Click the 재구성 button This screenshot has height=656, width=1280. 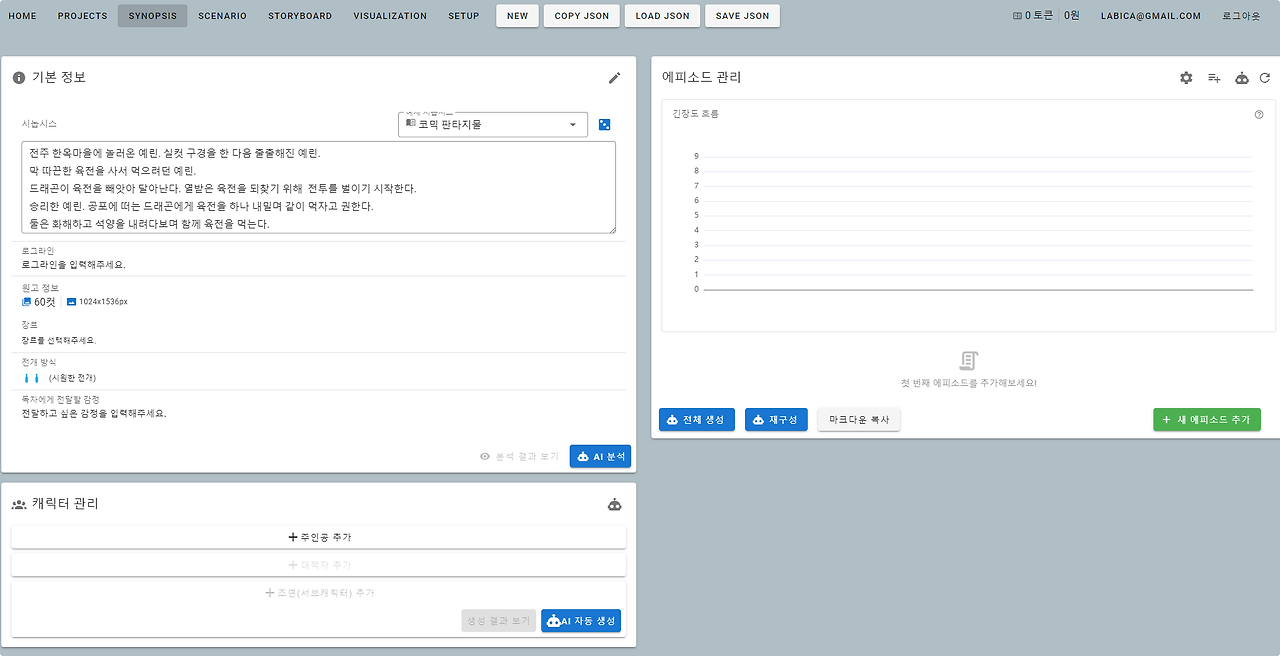click(x=776, y=420)
